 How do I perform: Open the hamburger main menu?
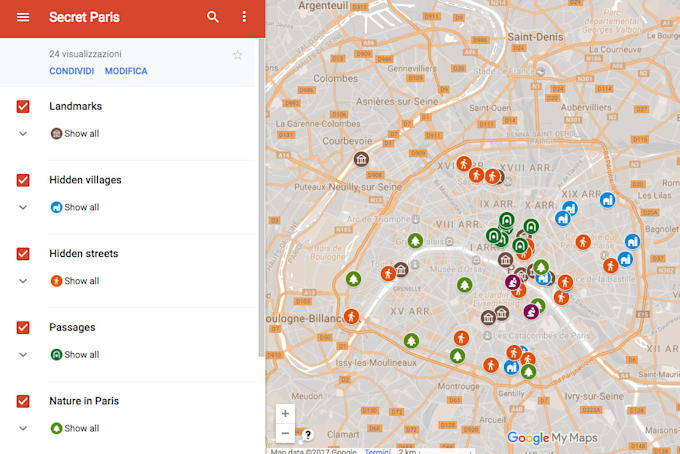tap(23, 17)
